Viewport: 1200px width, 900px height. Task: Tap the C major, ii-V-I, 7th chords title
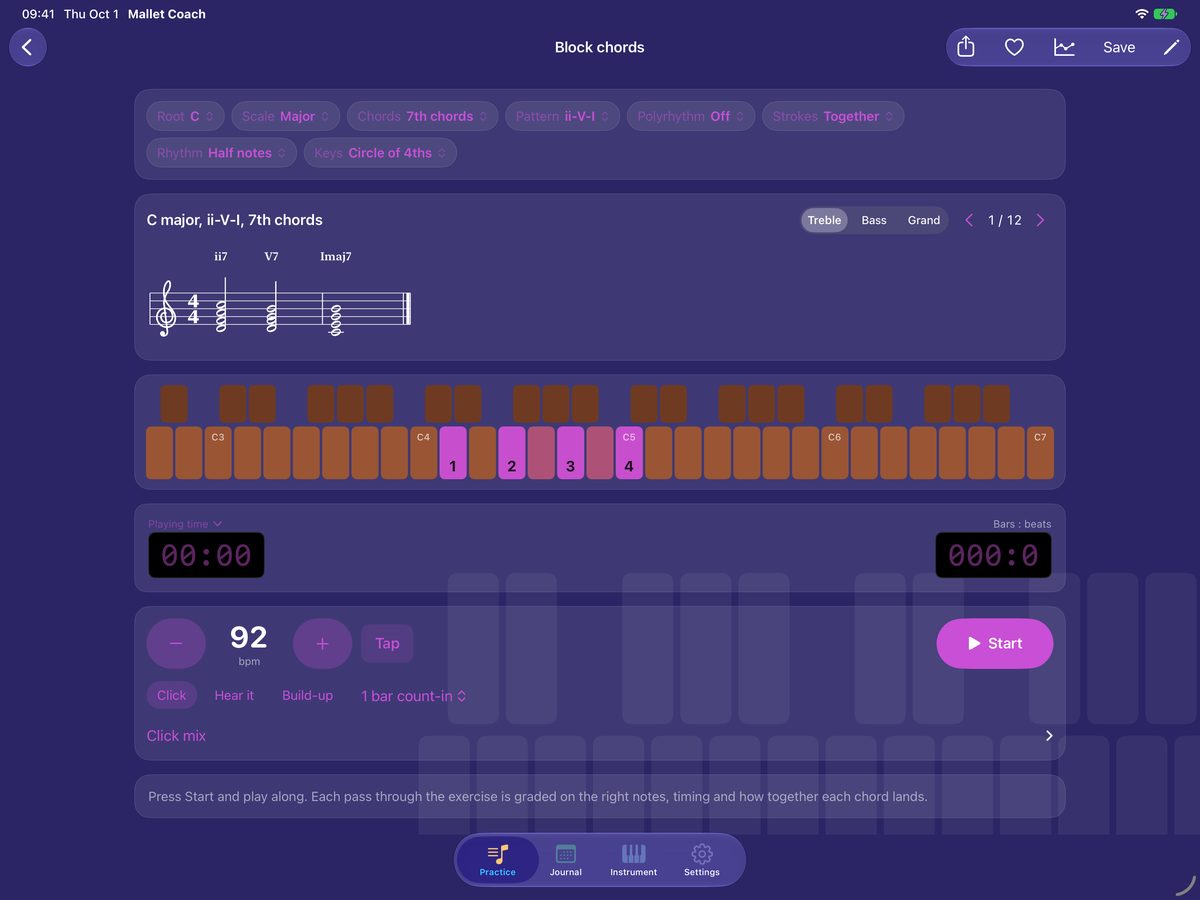235,220
